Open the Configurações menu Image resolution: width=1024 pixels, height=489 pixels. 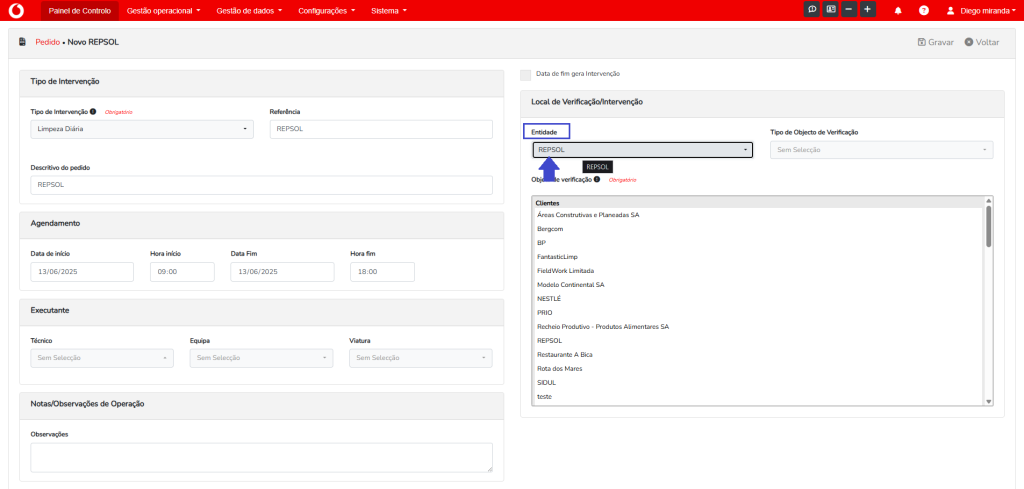tap(327, 10)
